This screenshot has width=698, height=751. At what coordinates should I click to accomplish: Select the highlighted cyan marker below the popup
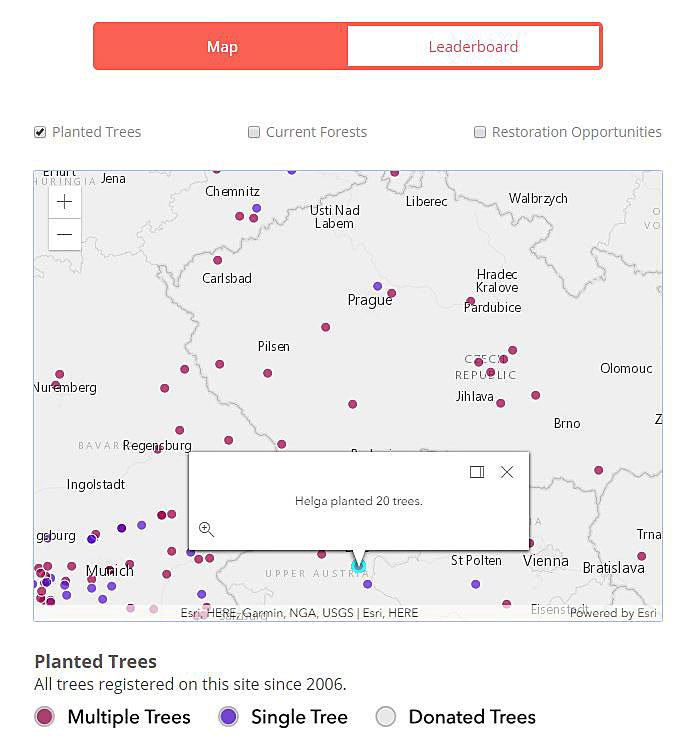(358, 567)
